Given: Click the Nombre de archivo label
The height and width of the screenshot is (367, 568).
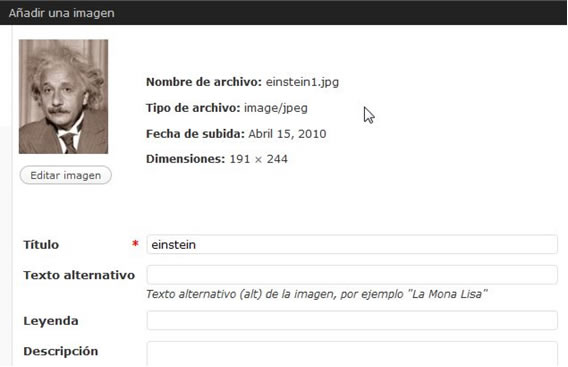Looking at the screenshot, I should coord(204,82).
